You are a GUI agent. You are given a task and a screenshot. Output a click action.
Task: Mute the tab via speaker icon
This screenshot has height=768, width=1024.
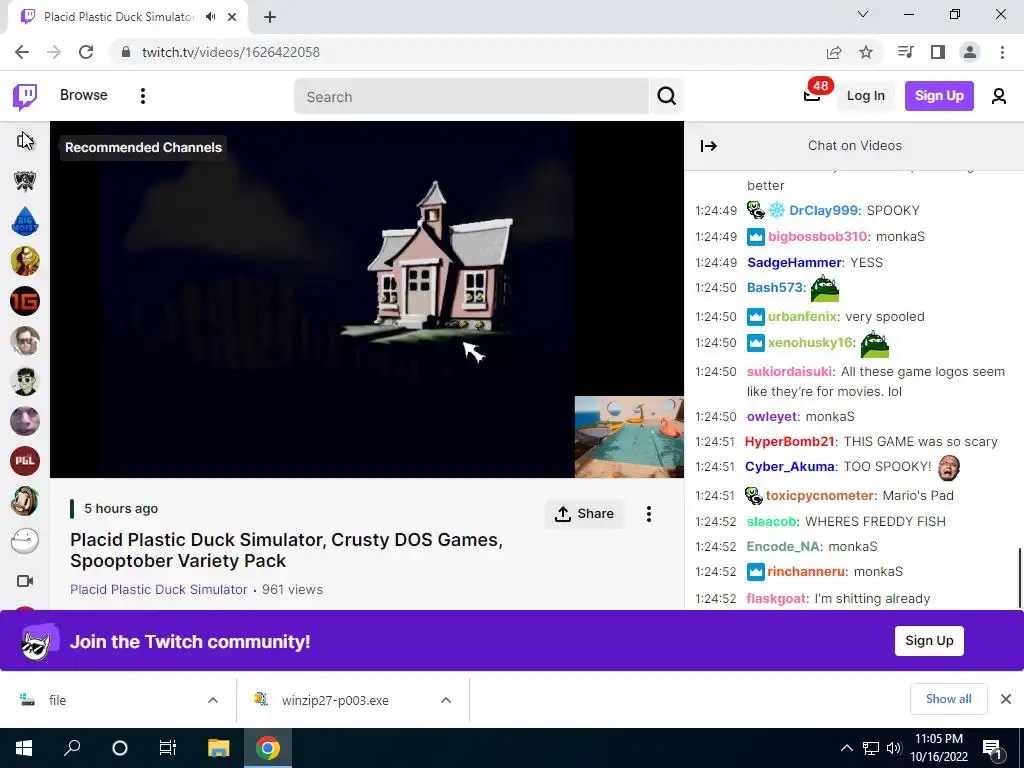(x=210, y=17)
